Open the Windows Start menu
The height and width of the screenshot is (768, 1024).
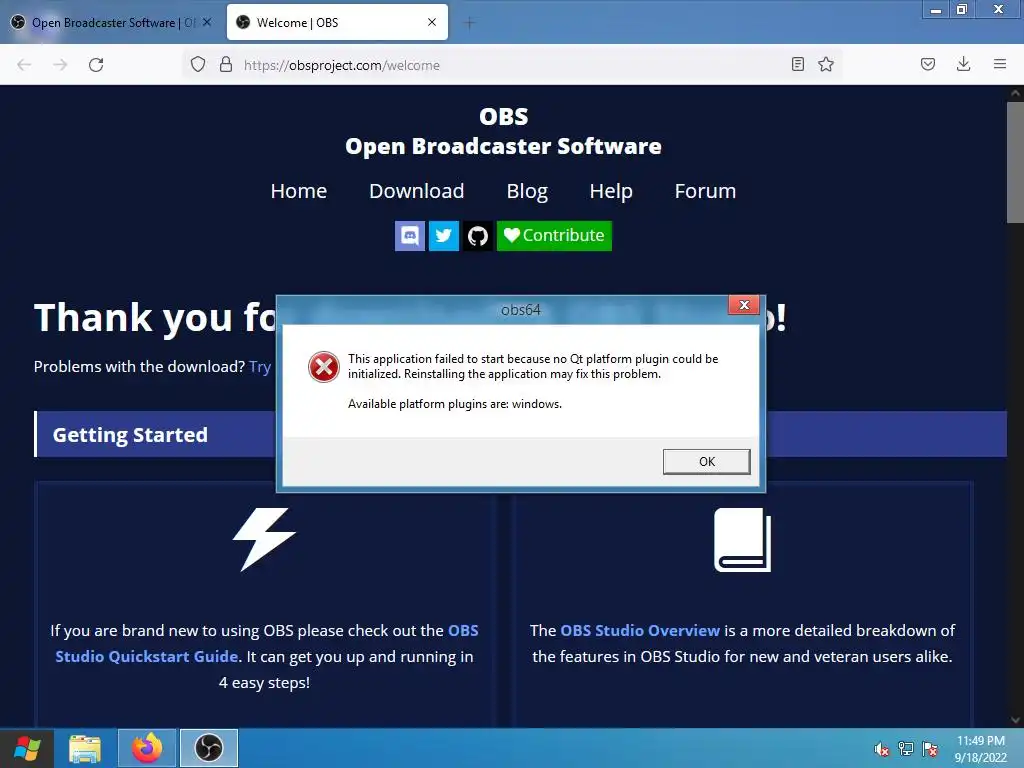pos(27,748)
